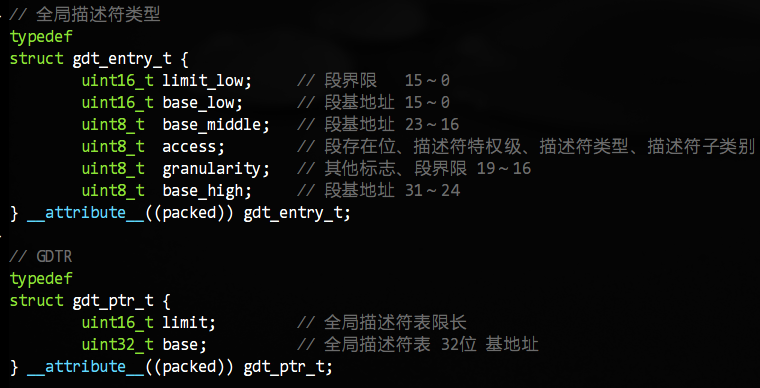Click the // GDTR comment
The image size is (760, 388).
[41, 257]
